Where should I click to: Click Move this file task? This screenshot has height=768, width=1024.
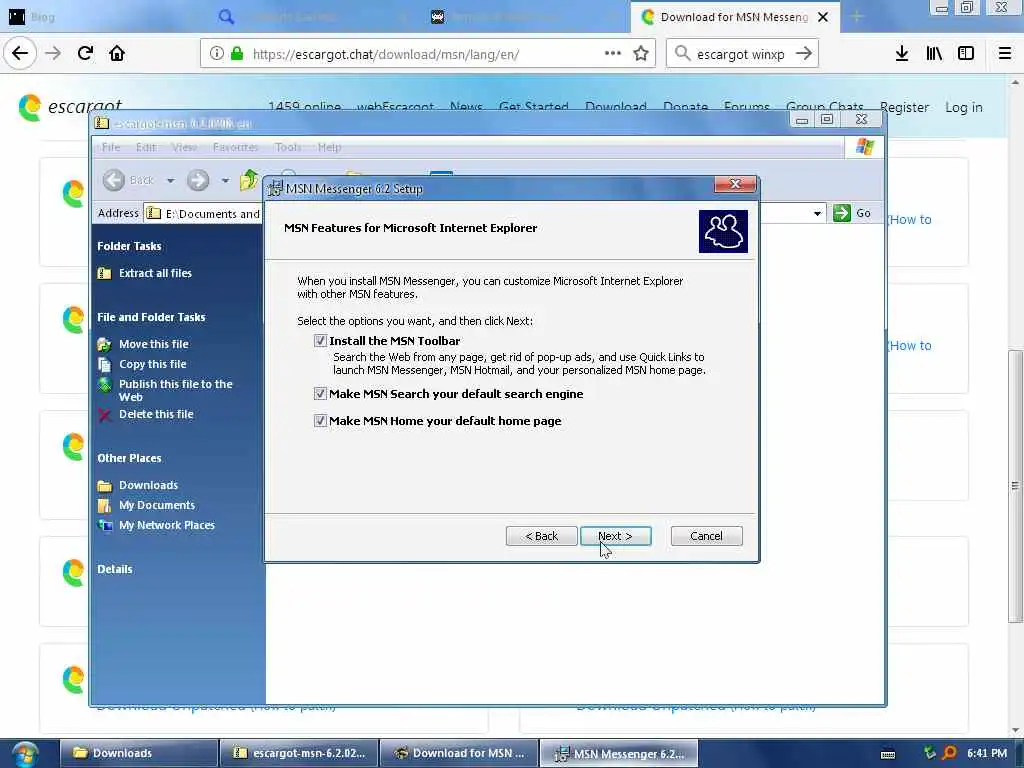click(153, 344)
